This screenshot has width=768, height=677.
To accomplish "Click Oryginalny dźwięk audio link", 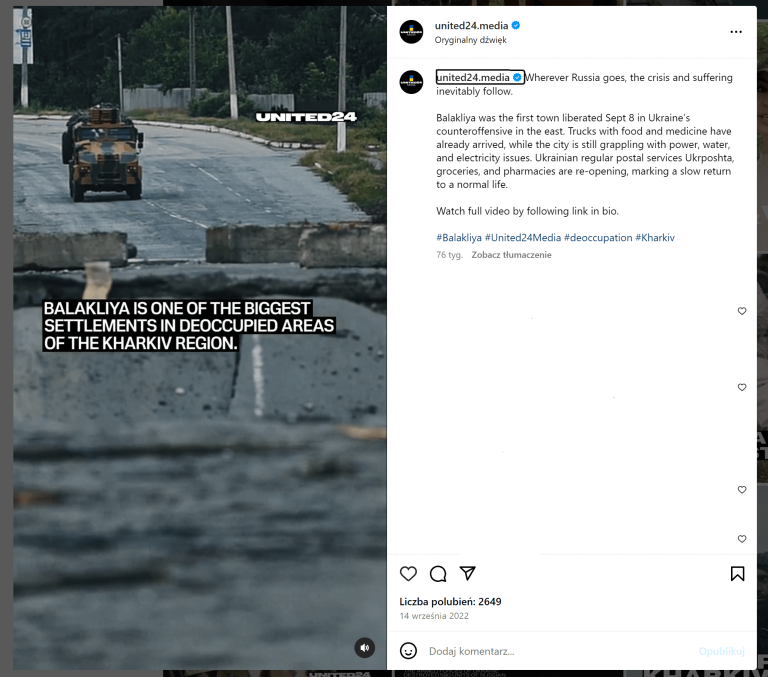I will (470, 40).
